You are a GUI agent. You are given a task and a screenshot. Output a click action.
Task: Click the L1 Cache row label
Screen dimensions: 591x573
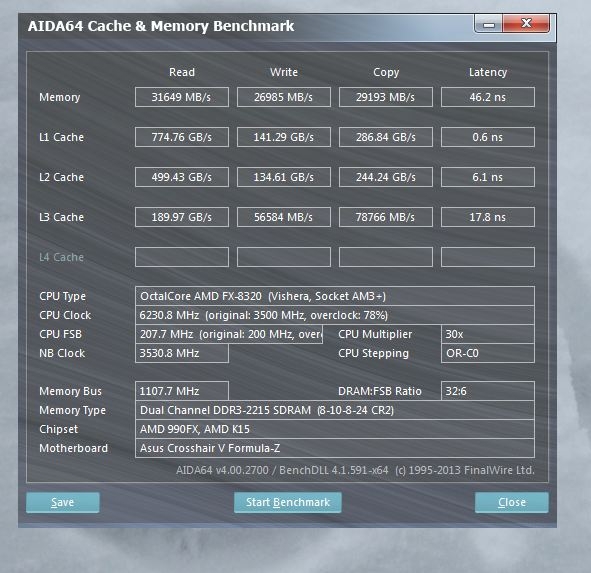[61, 137]
